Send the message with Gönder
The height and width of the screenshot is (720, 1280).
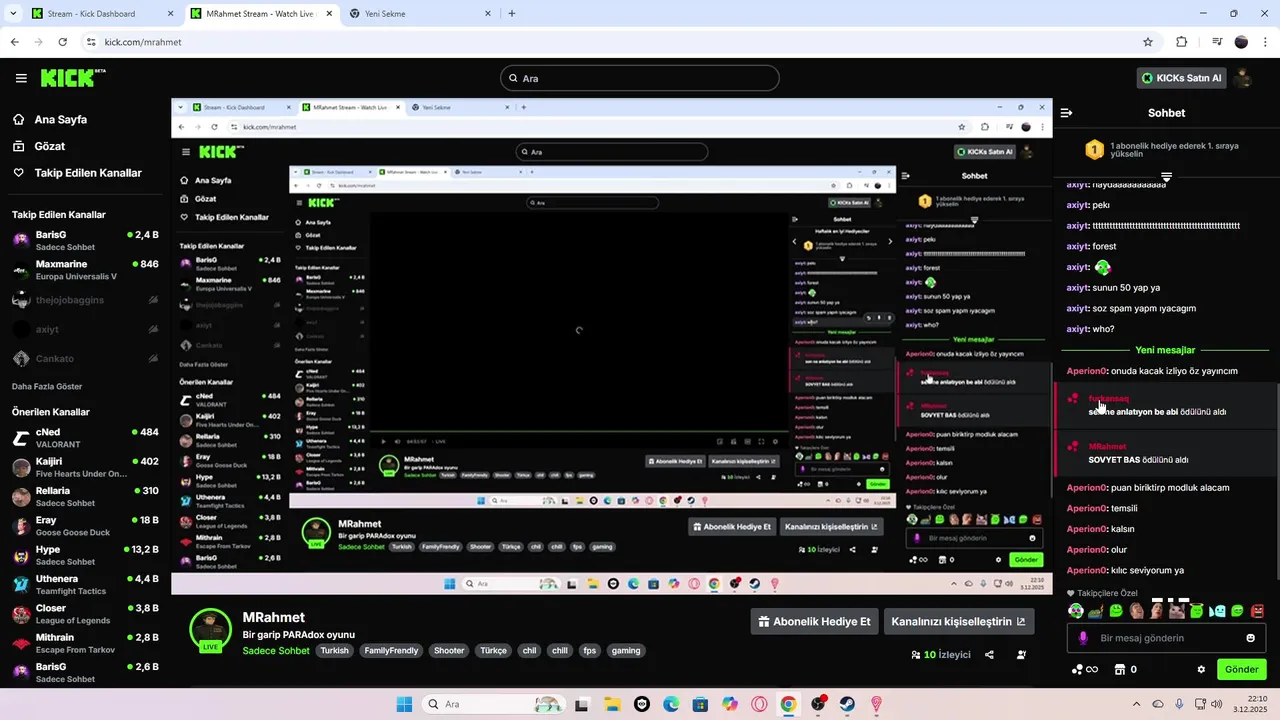[1241, 669]
